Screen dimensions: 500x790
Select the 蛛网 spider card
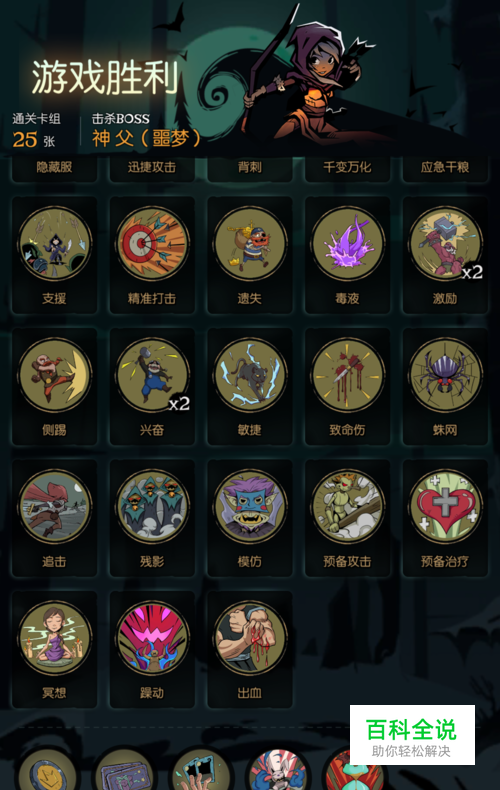pos(446,375)
